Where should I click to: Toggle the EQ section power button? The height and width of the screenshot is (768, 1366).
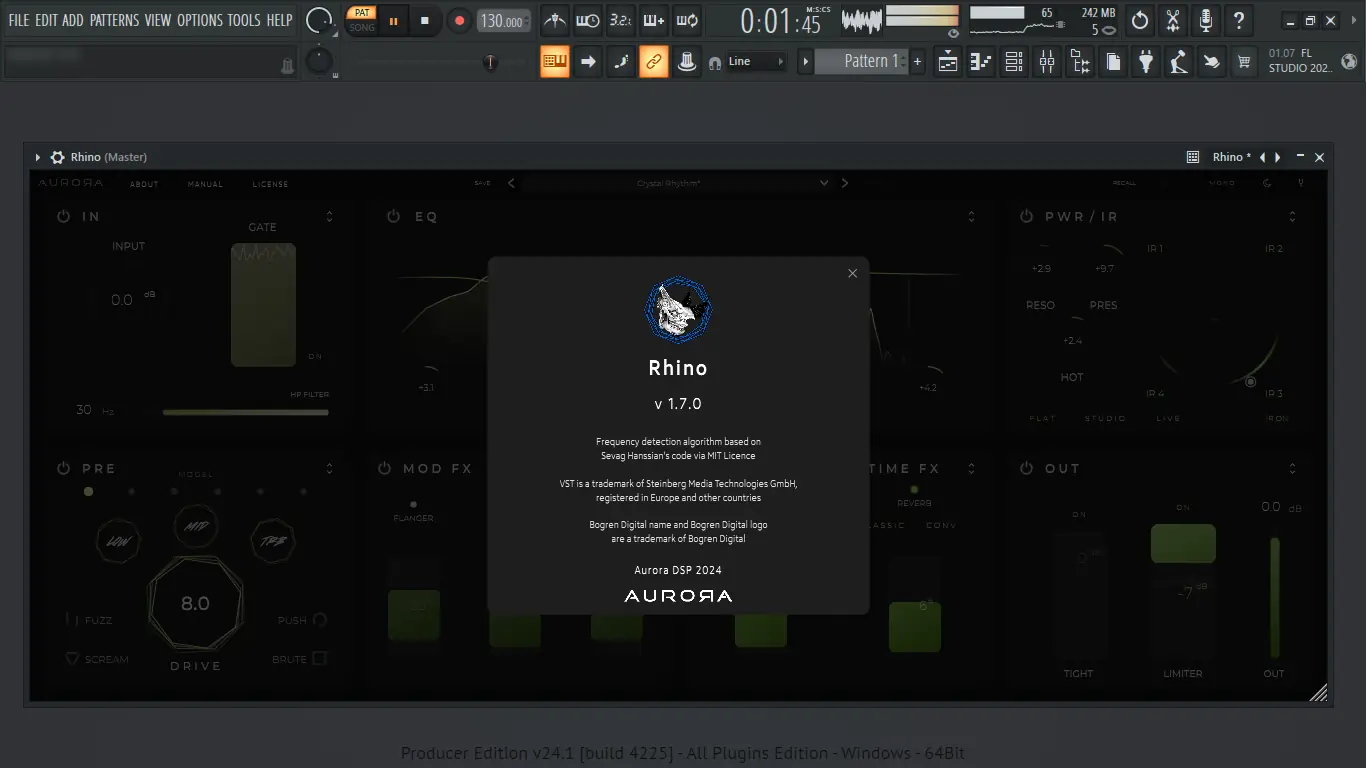click(x=393, y=216)
